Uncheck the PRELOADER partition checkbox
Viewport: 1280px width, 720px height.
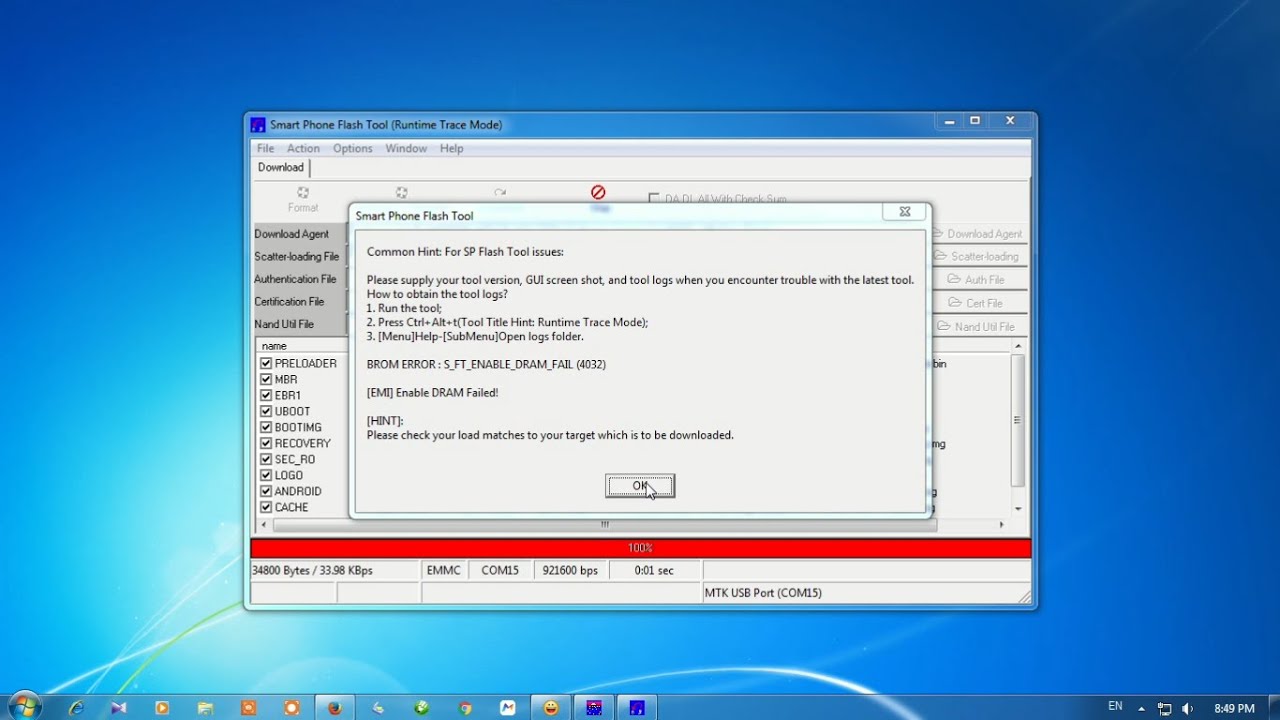(266, 363)
